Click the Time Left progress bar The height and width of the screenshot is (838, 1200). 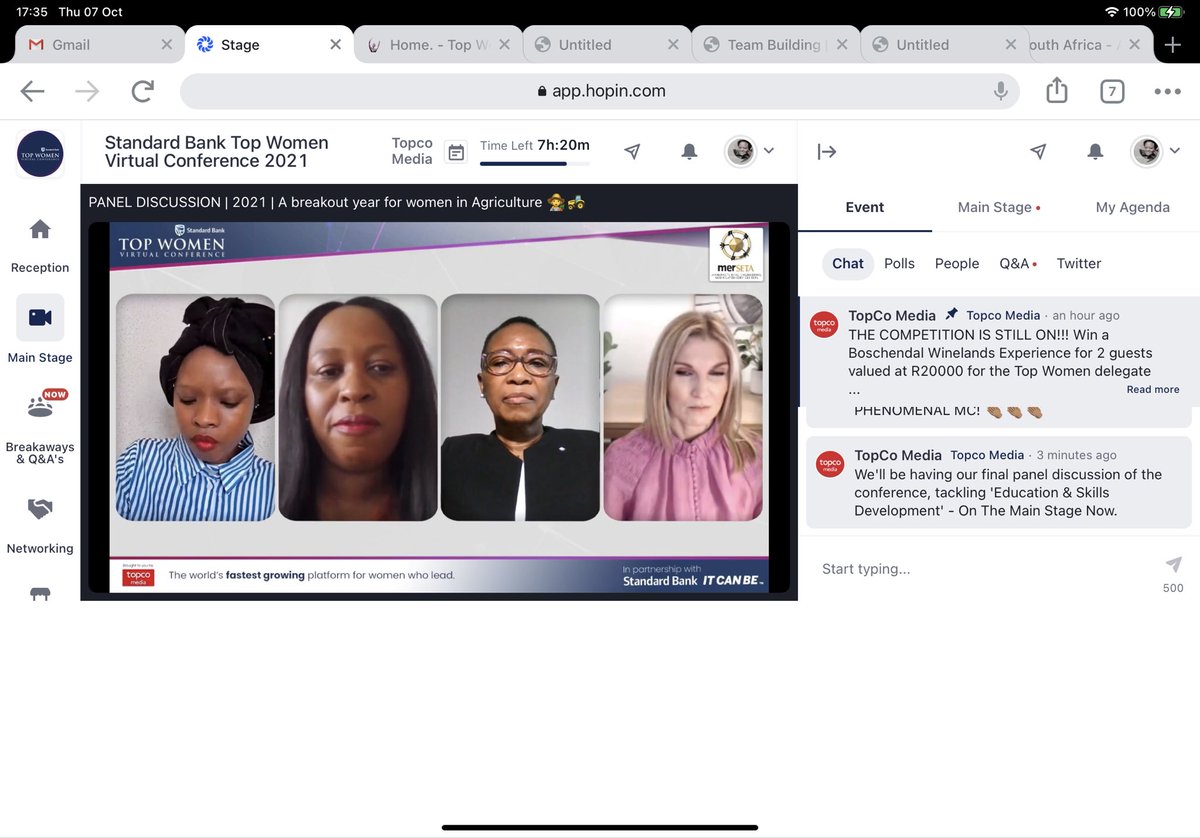(x=534, y=163)
